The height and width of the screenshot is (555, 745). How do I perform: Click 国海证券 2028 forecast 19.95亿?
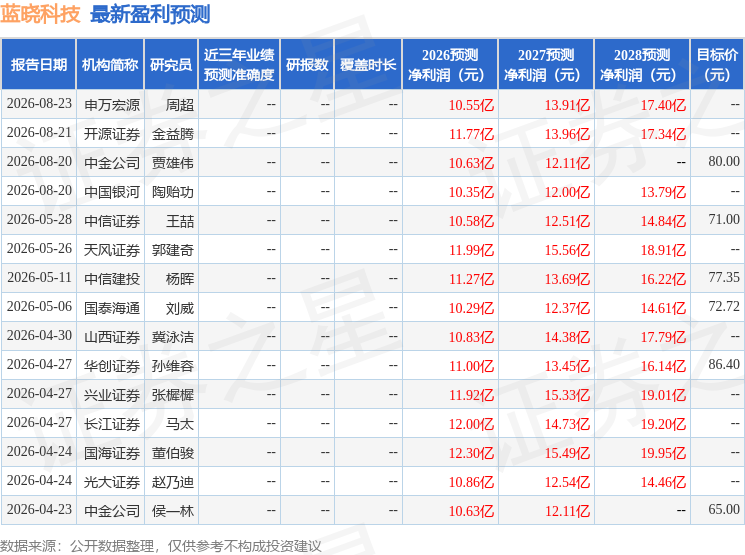663,453
